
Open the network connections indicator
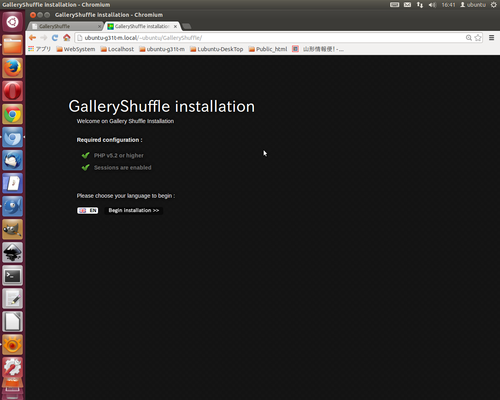click(x=420, y=5)
